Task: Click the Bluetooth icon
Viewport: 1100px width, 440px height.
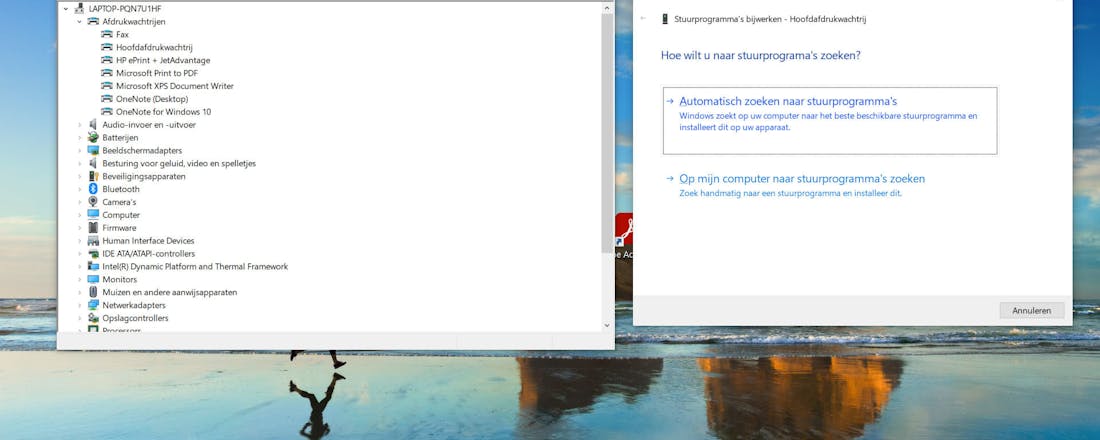Action: click(93, 189)
